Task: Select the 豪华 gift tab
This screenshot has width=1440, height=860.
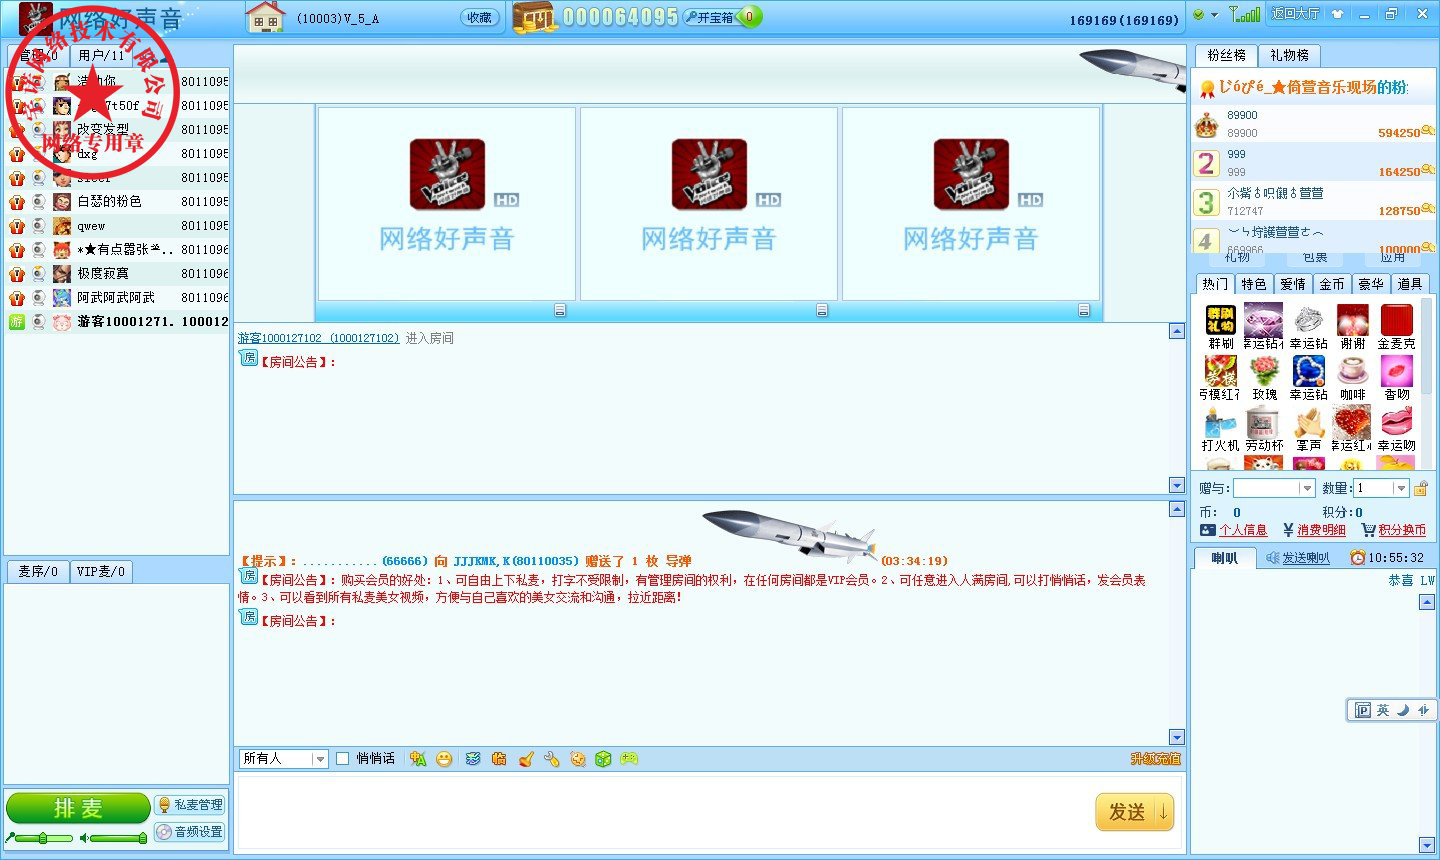Action: pyautogui.click(x=1371, y=284)
